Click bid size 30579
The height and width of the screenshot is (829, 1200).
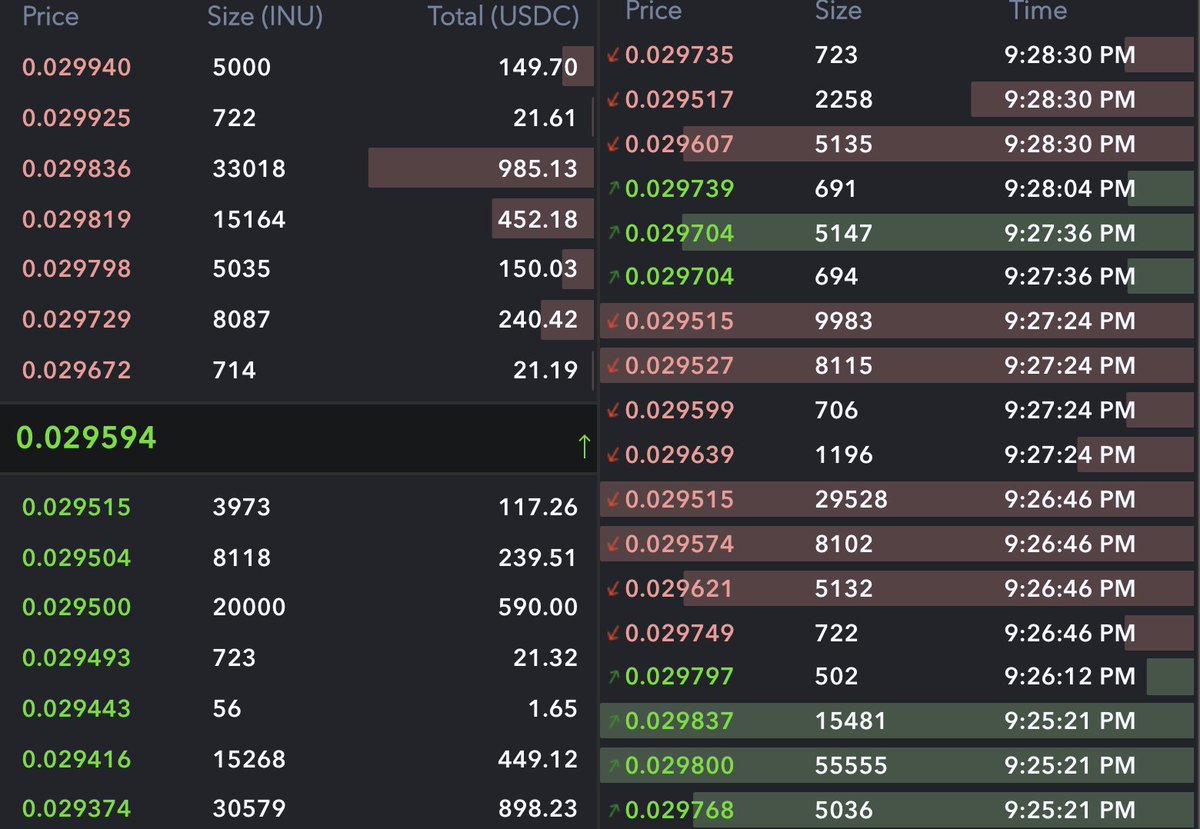click(x=249, y=809)
